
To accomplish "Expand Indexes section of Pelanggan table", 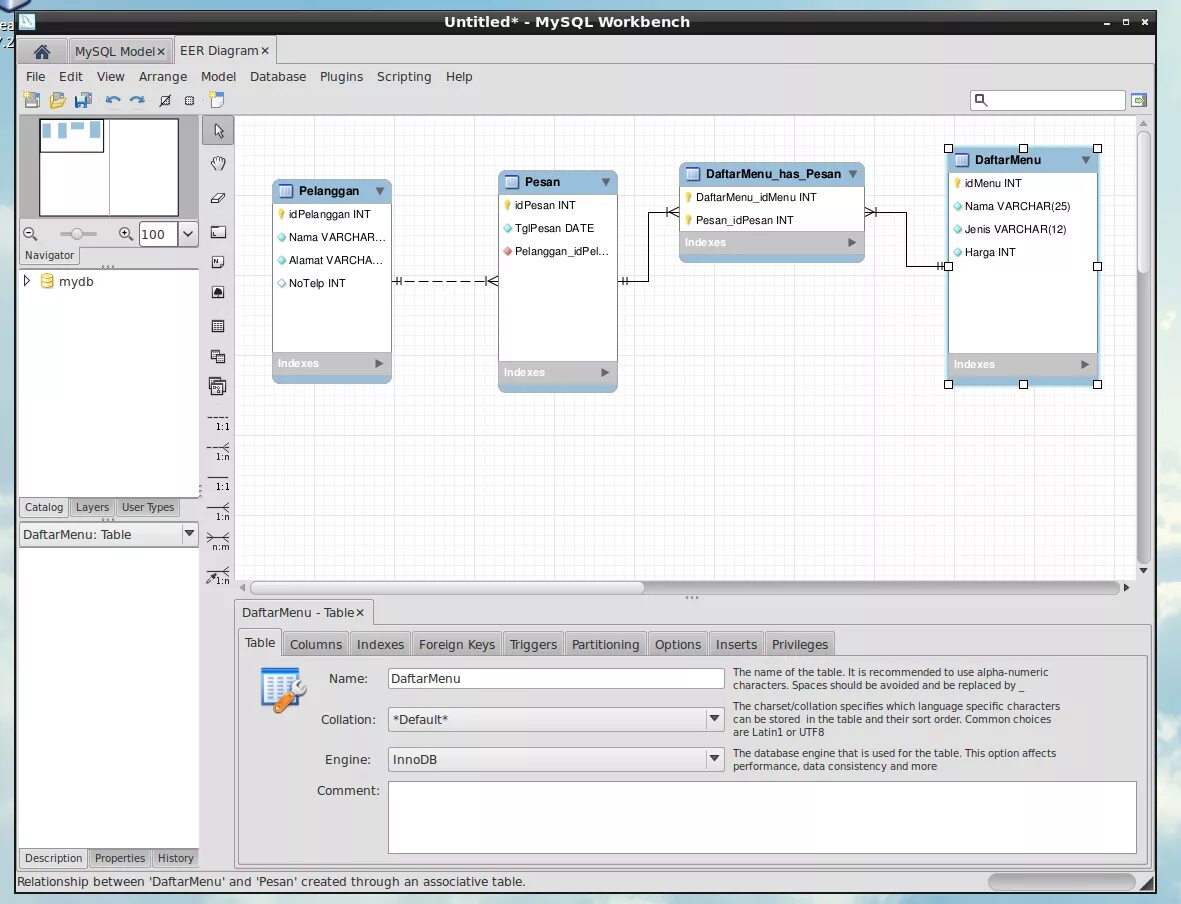I will pos(379,364).
